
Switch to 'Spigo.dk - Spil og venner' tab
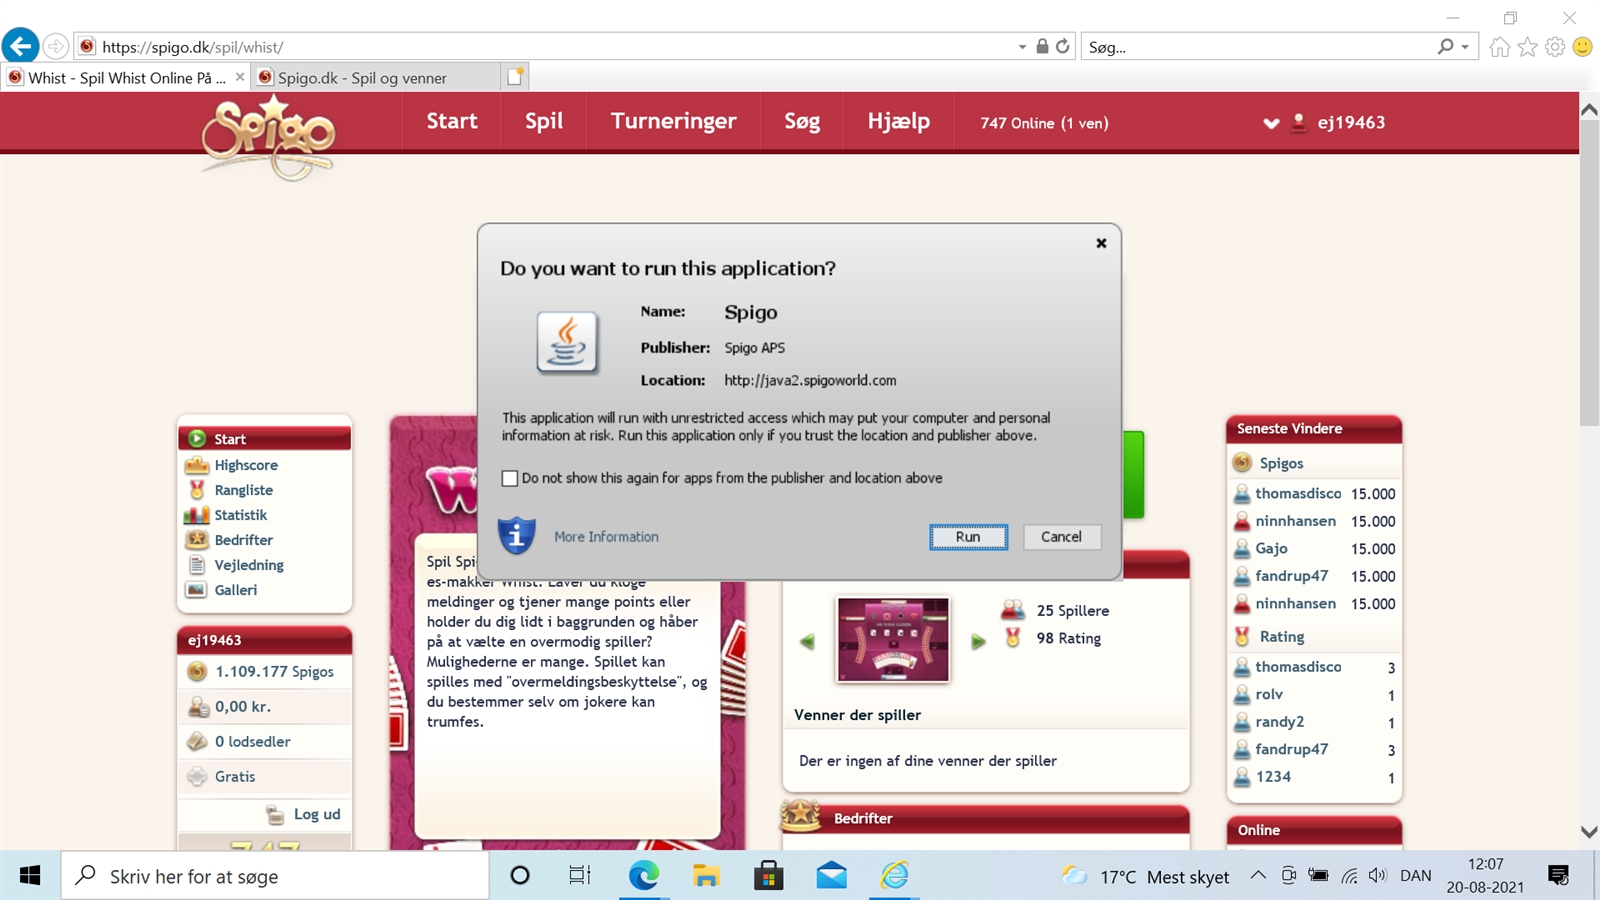[362, 78]
